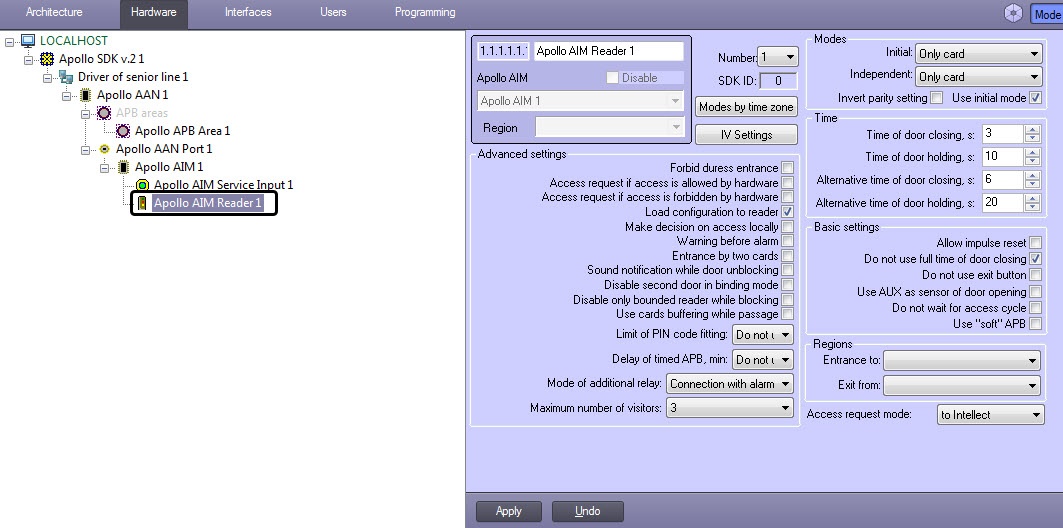Click the reader name input field
Image resolution: width=1063 pixels, height=528 pixels.
pyautogui.click(x=609, y=51)
